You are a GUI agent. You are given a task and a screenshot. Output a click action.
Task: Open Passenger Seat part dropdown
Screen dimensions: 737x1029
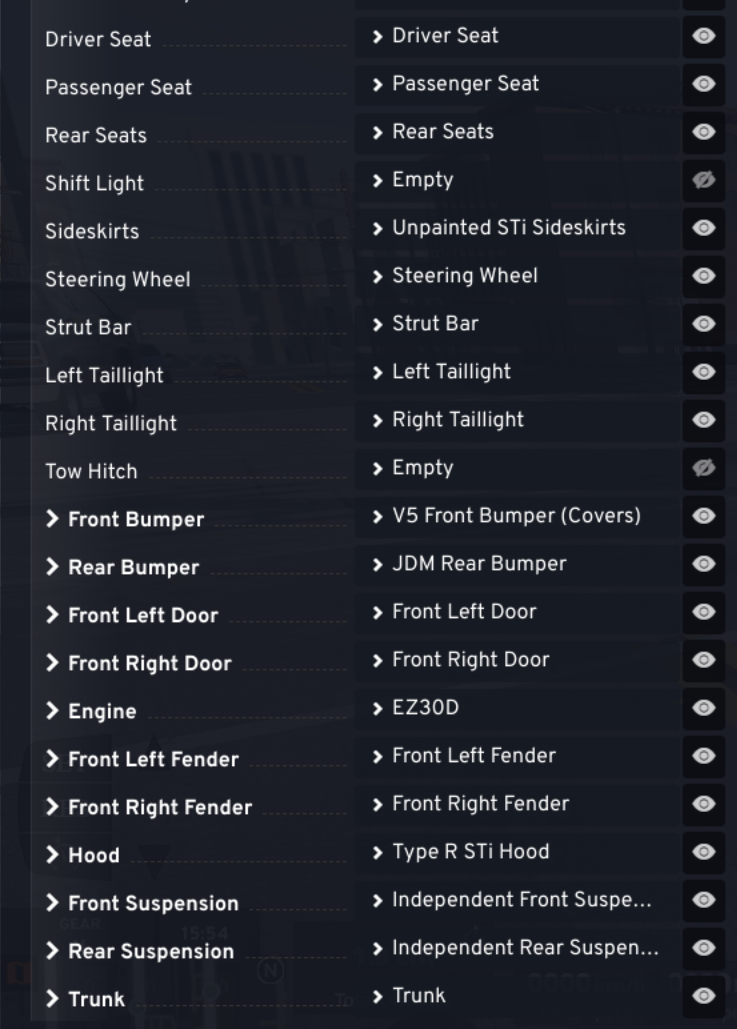tap(517, 84)
